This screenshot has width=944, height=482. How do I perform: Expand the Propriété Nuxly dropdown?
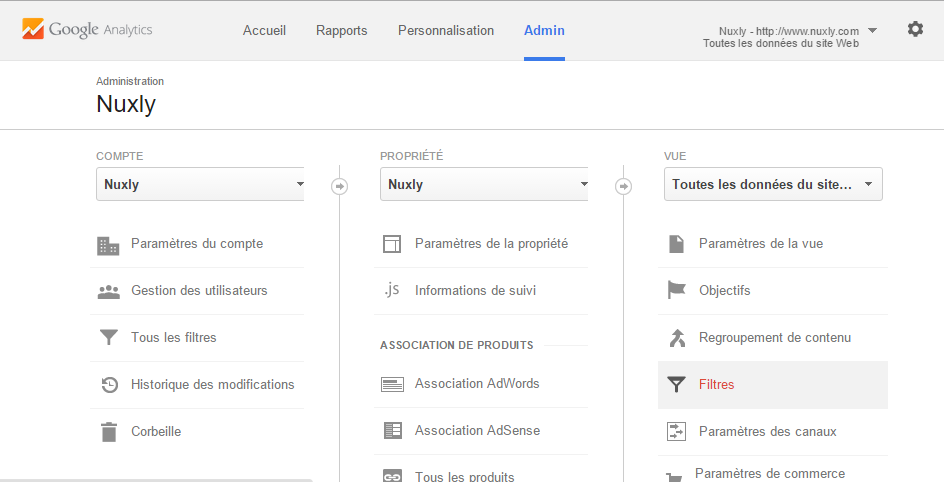click(484, 184)
